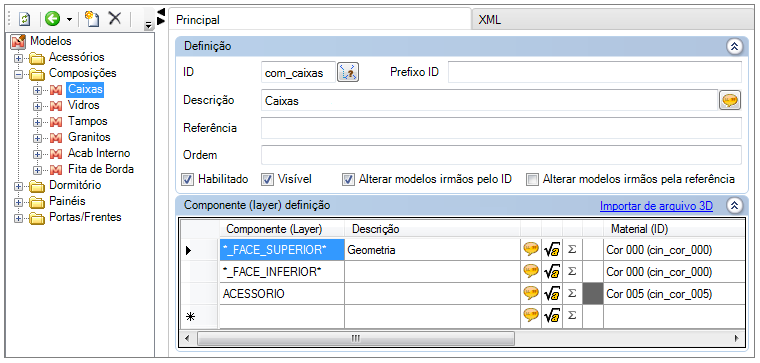Select Granitos in the model tree
The height and width of the screenshot is (363, 760).
click(89, 137)
